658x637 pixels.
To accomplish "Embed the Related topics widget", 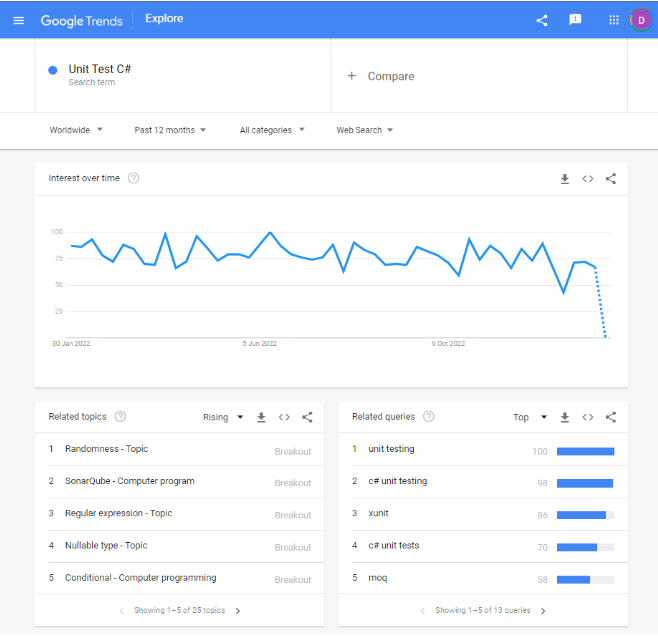I will pyautogui.click(x=284, y=417).
